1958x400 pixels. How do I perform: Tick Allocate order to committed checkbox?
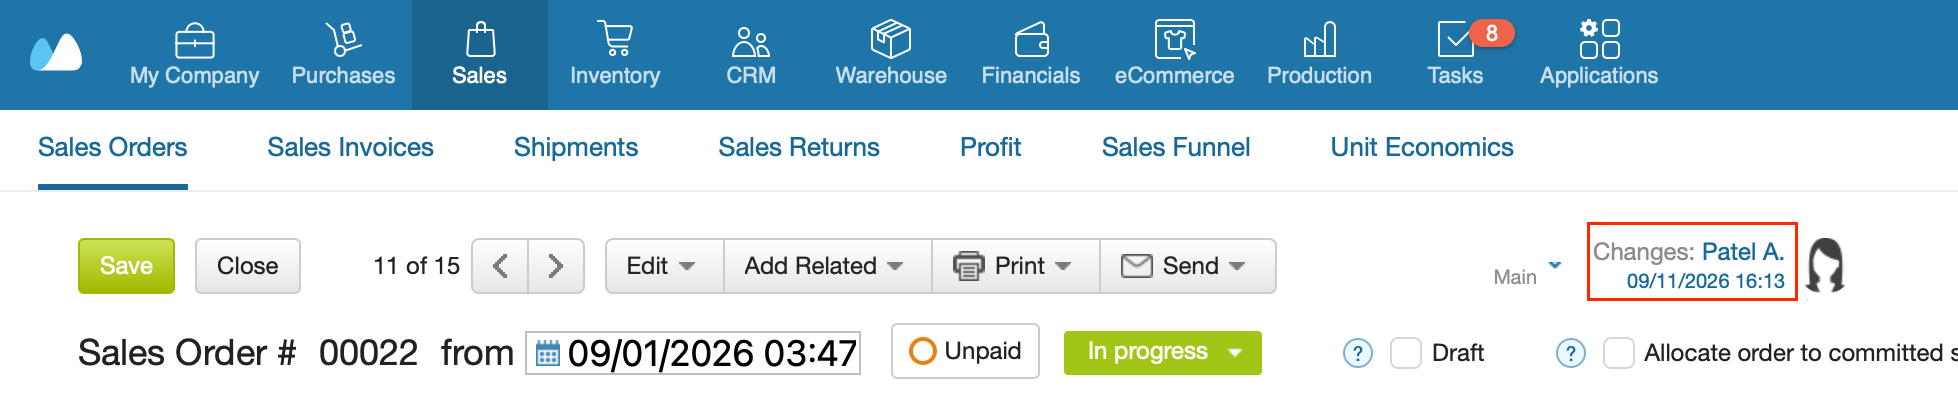coord(1619,353)
